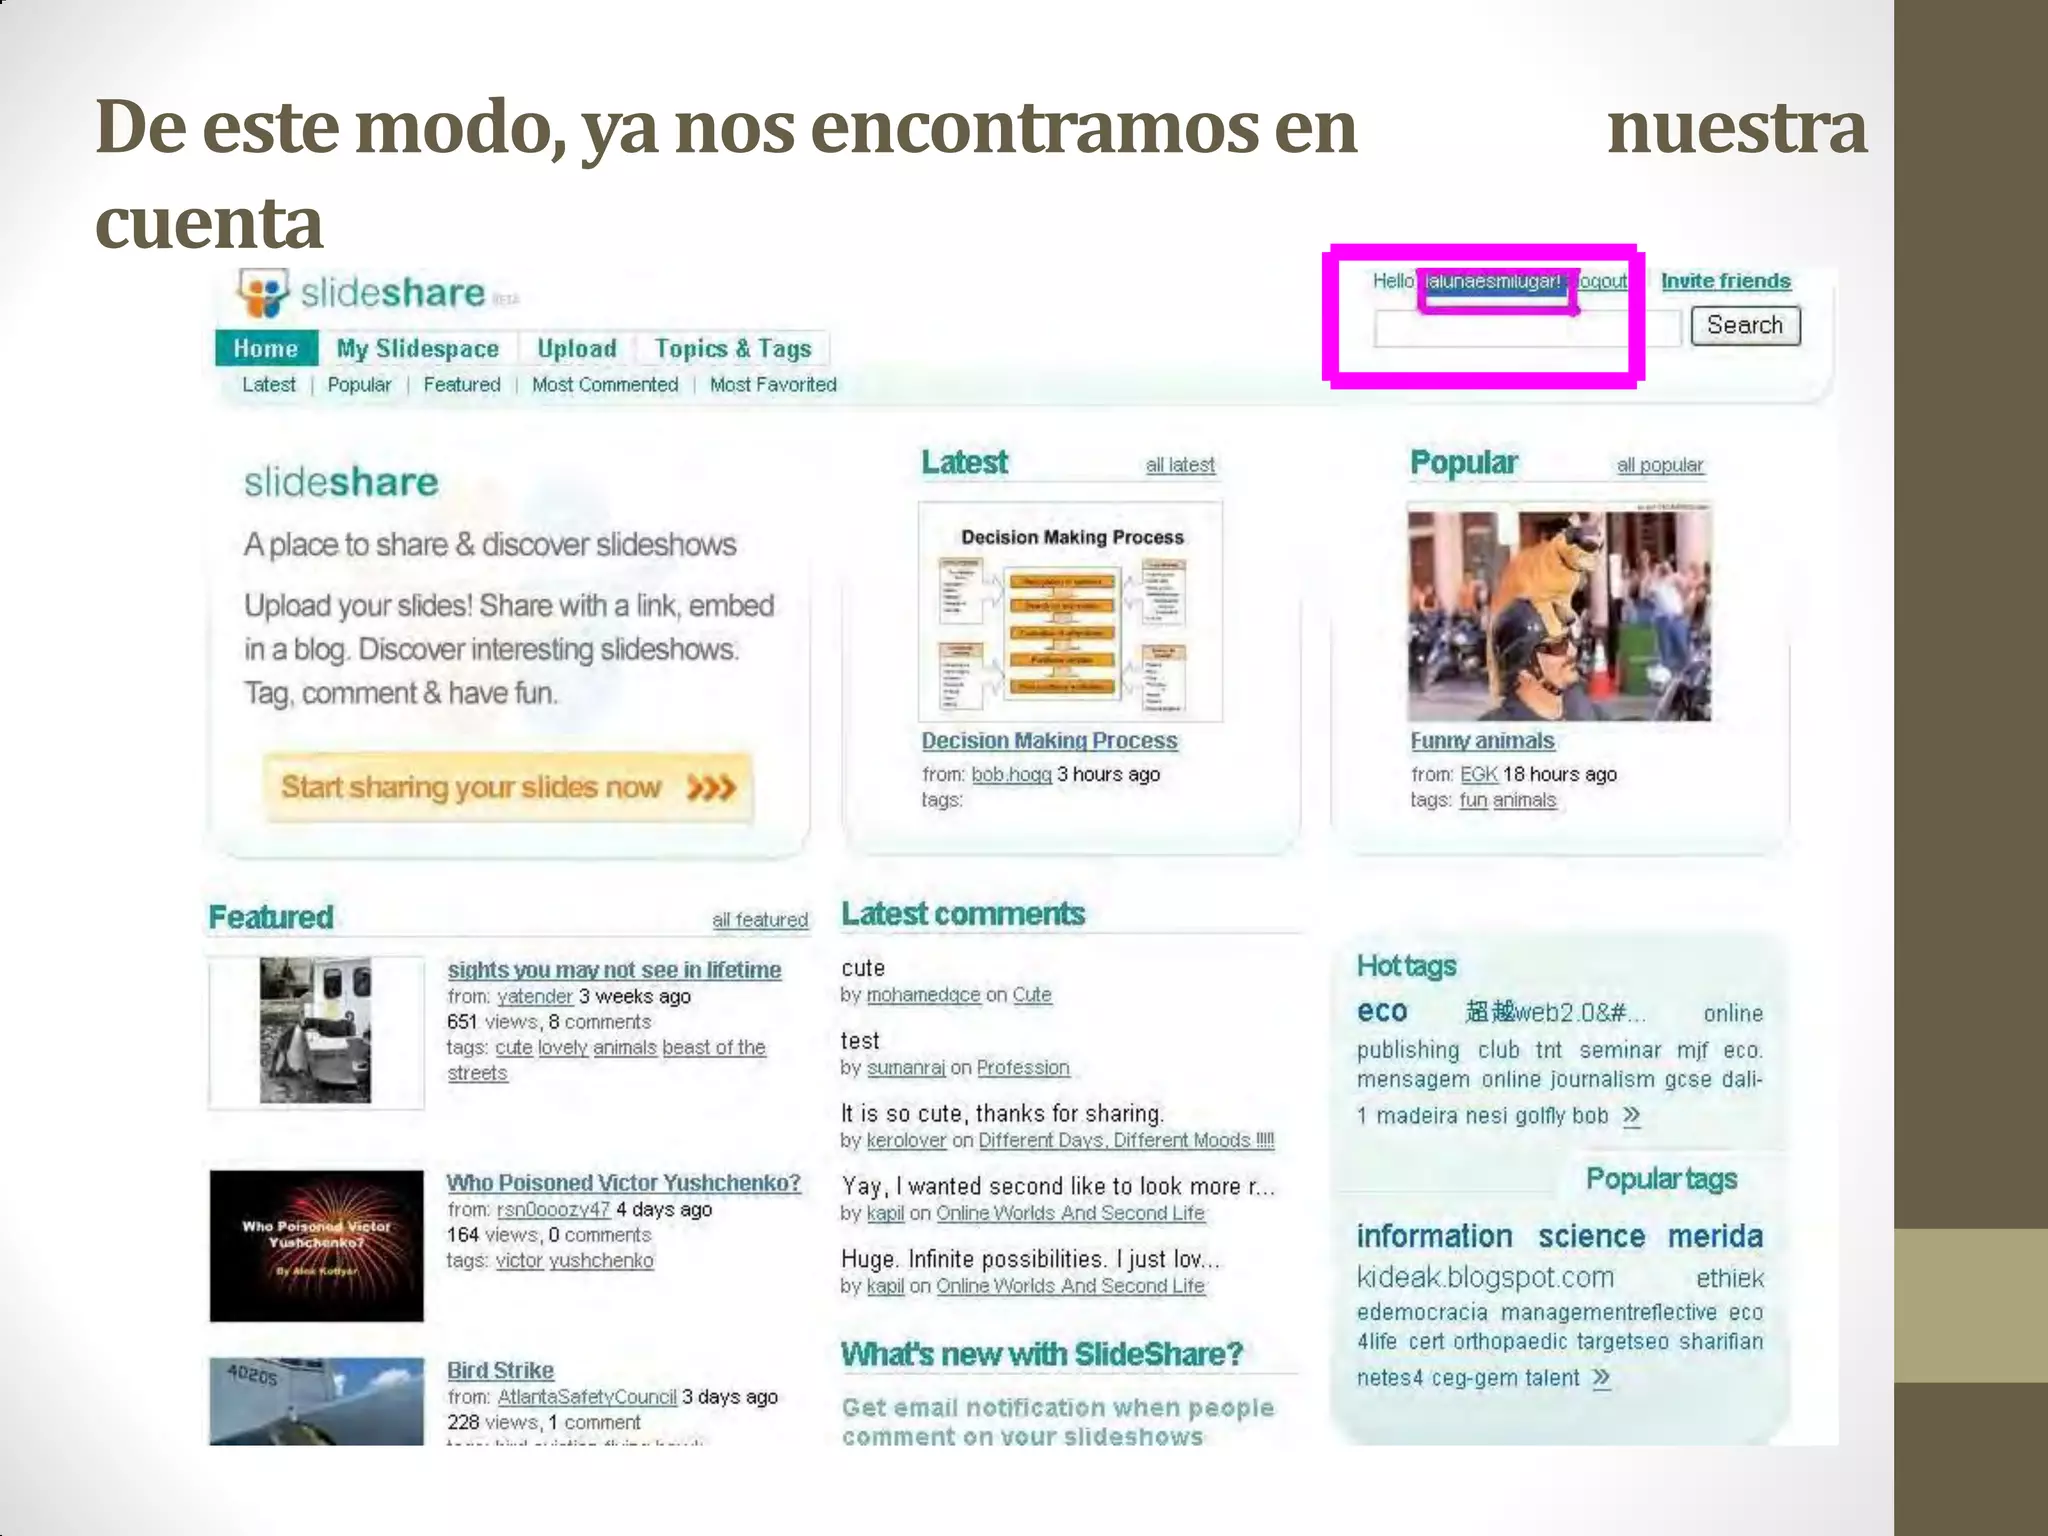Select the Featured sub-navigation link
Viewport: 2048px width, 1536px height.
pos(462,385)
